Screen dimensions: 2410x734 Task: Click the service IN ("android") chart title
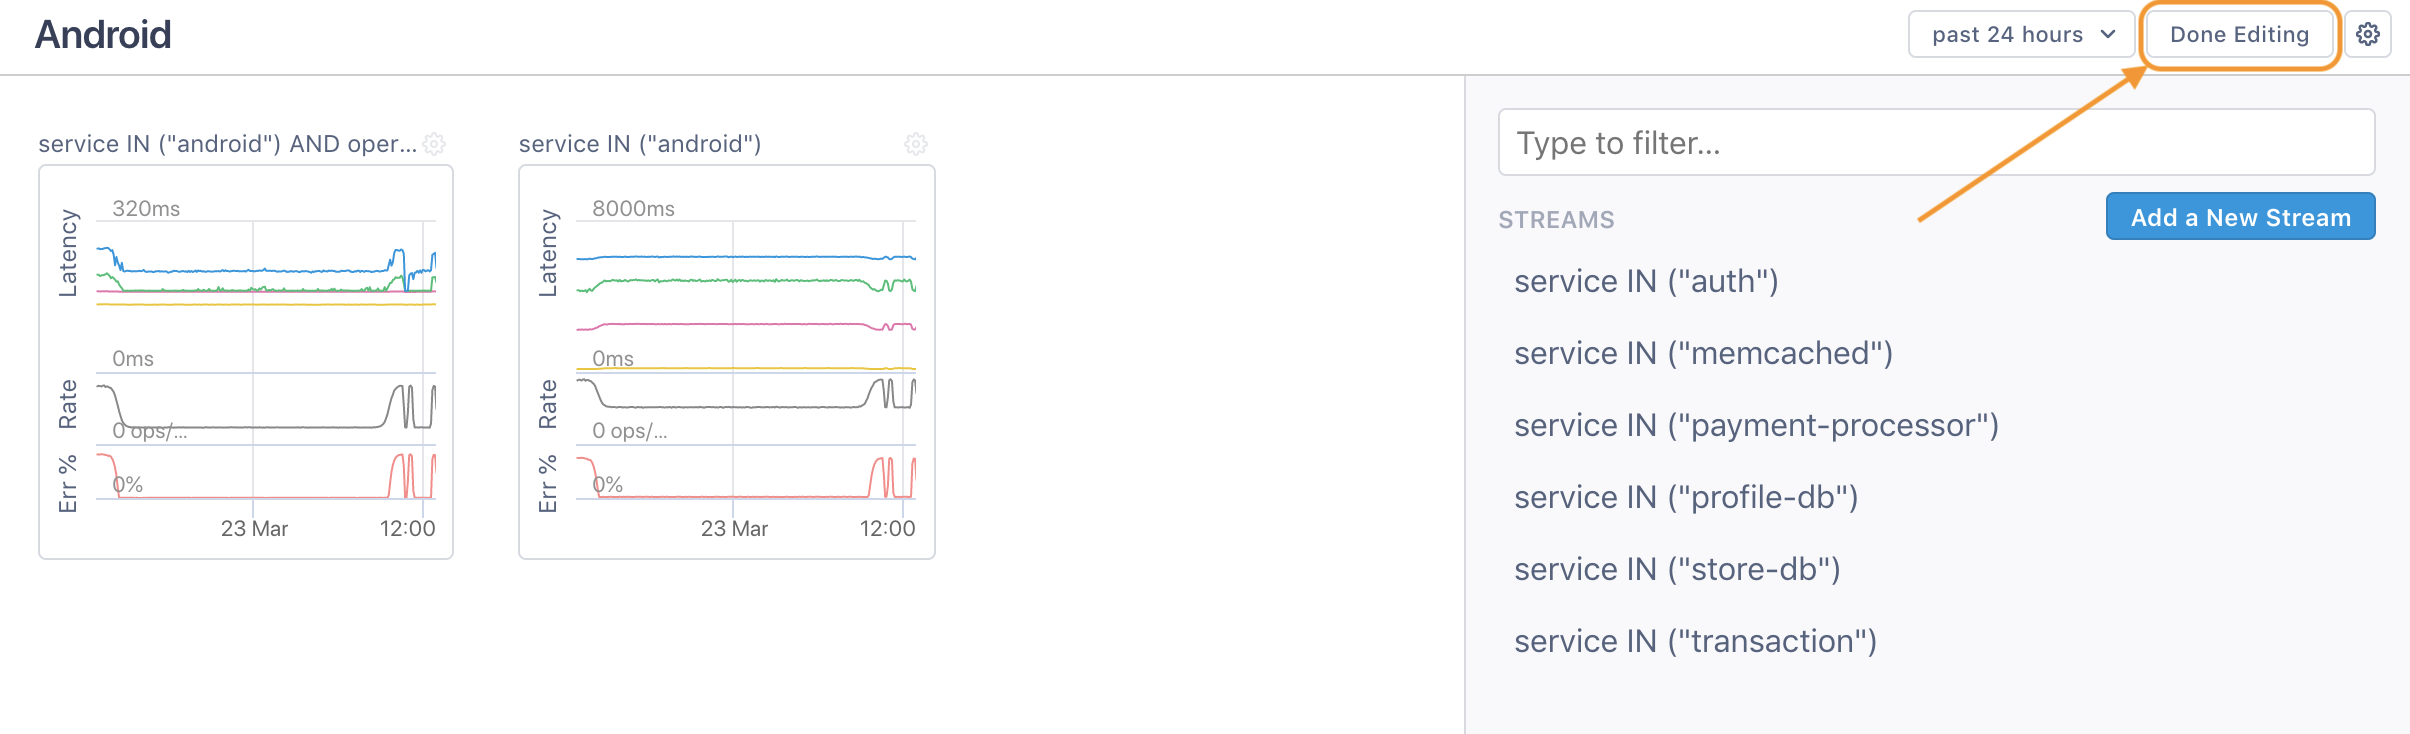click(x=640, y=144)
